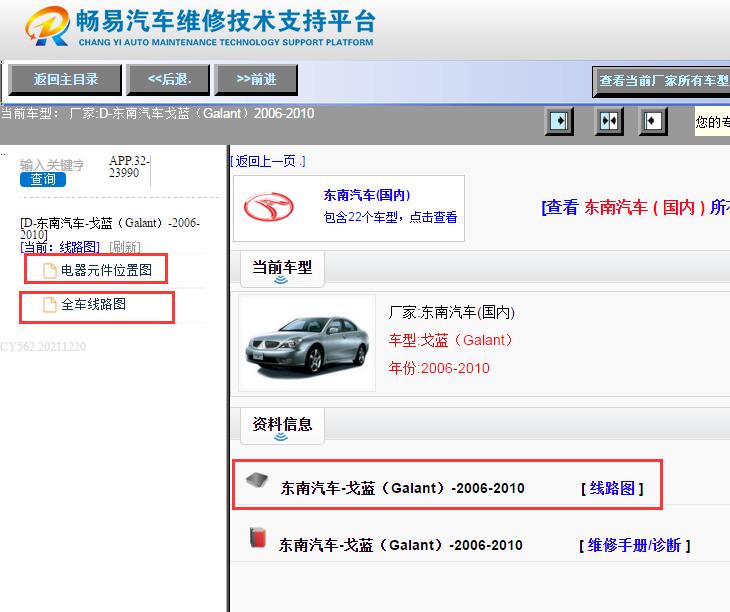Open 东南汽车(国内) manufacturer link
Viewport: 730px width, 612px height.
point(367,195)
